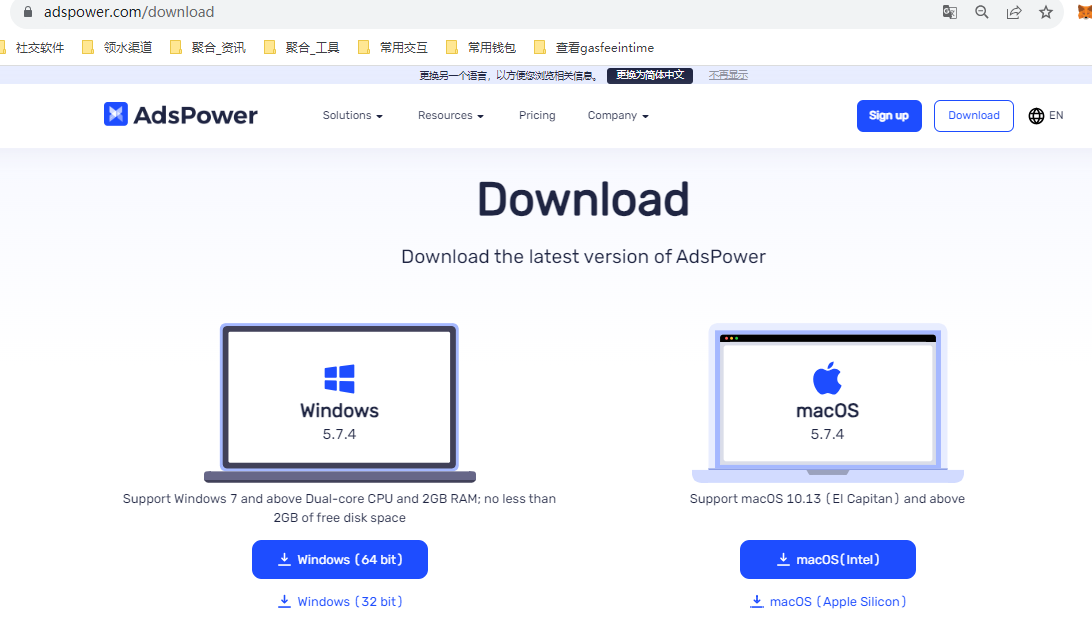Click the 'Support macOS 10.13' requirements text
Viewport: 1092px width, 629px height.
point(827,499)
